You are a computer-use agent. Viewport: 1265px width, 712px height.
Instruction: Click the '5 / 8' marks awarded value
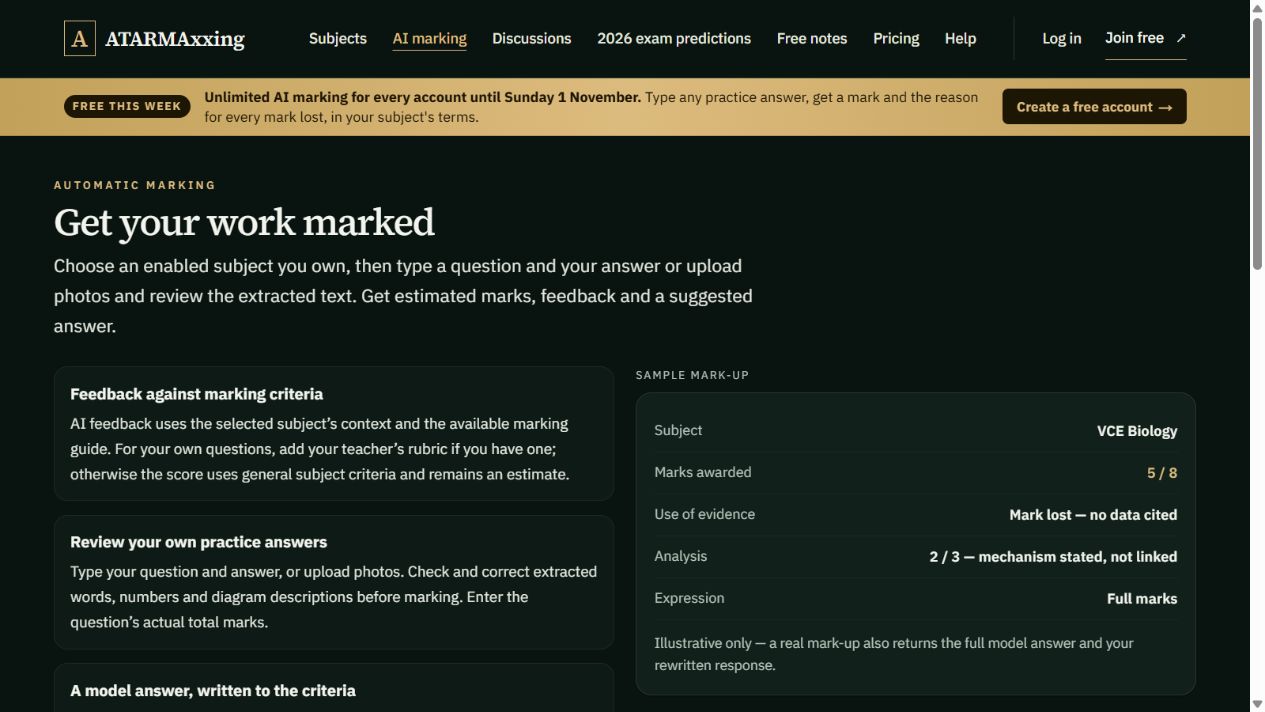point(1162,473)
